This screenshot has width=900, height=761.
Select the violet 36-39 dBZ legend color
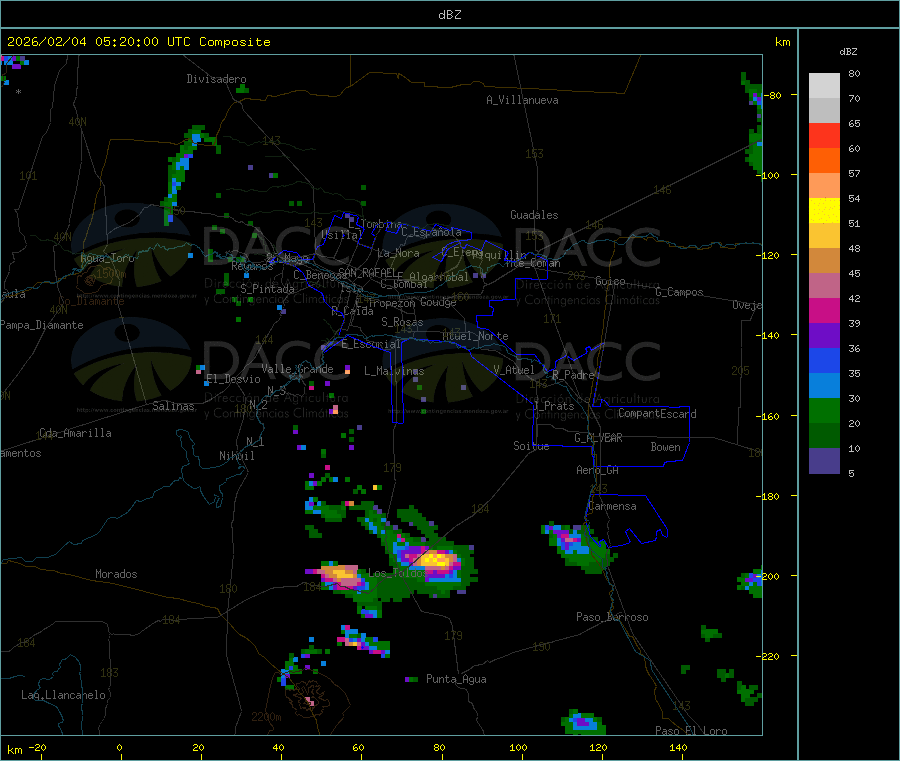click(x=824, y=336)
